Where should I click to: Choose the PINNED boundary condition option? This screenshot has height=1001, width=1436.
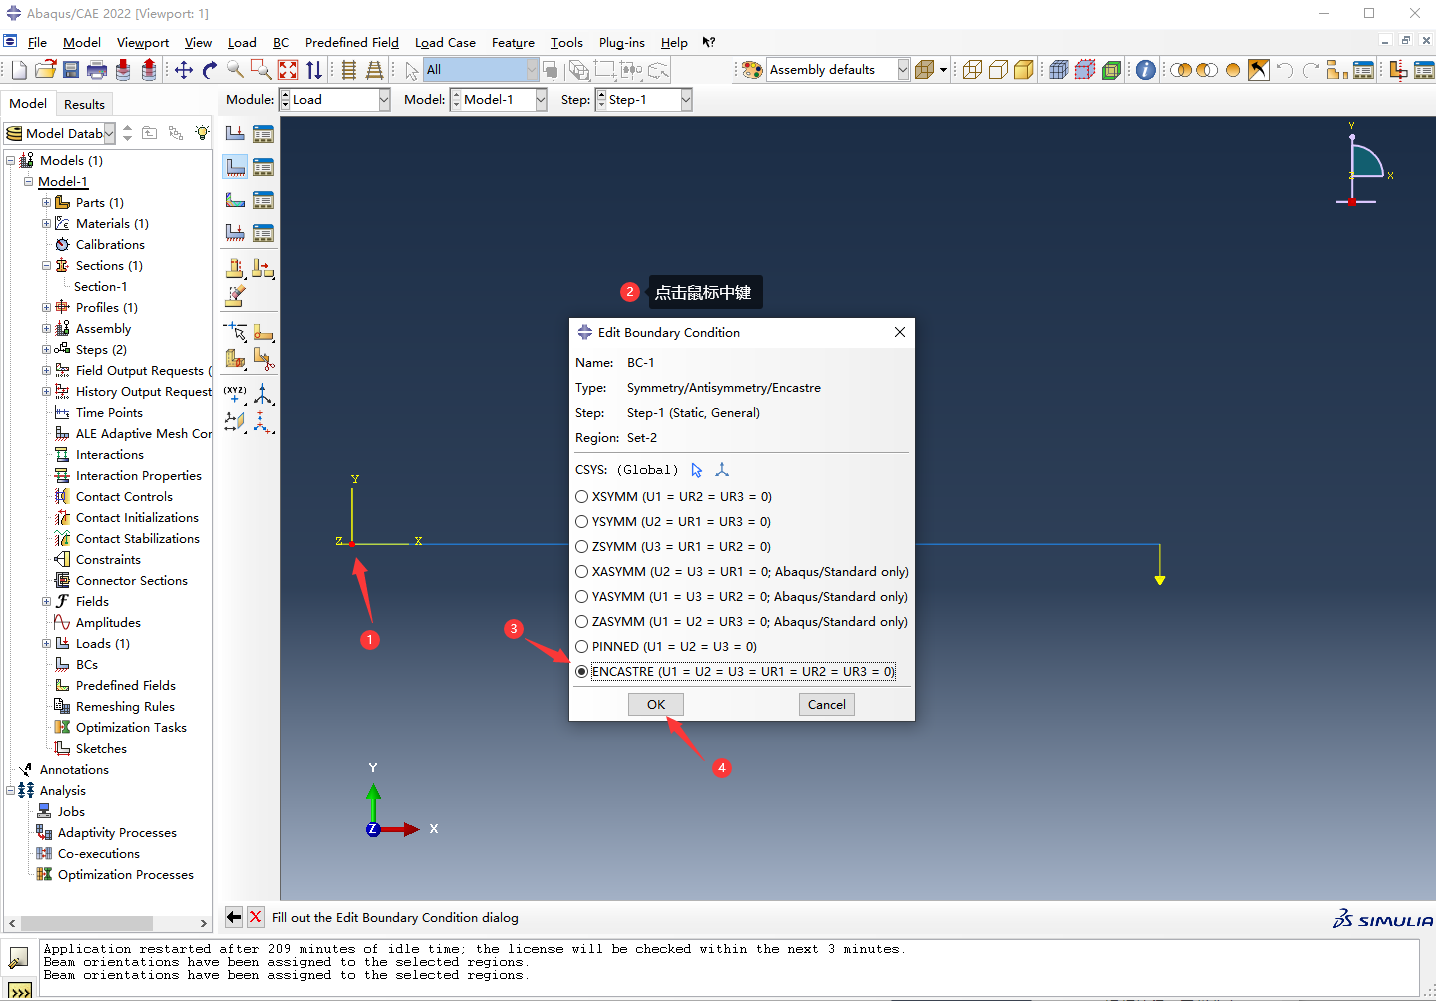point(582,647)
